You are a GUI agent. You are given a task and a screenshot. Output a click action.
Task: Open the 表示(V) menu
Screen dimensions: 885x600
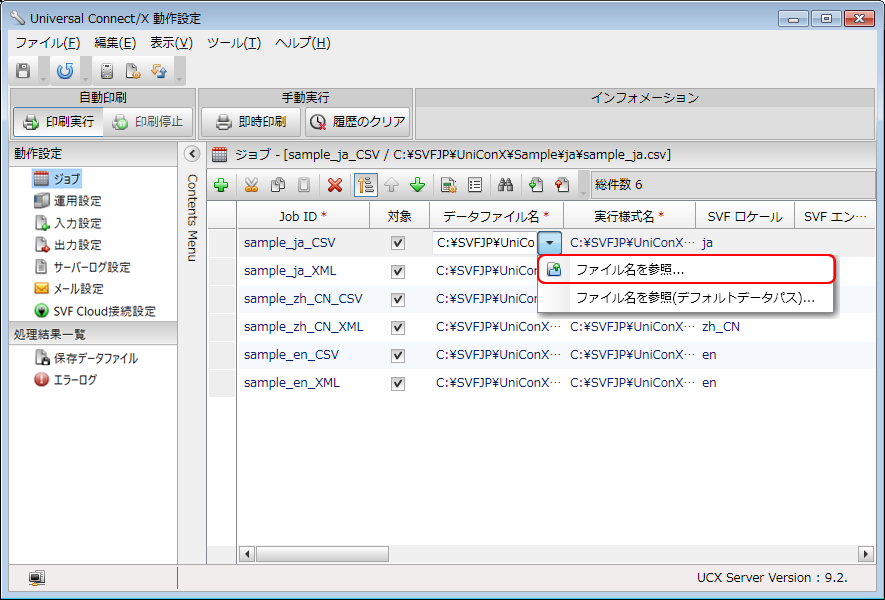(x=171, y=43)
